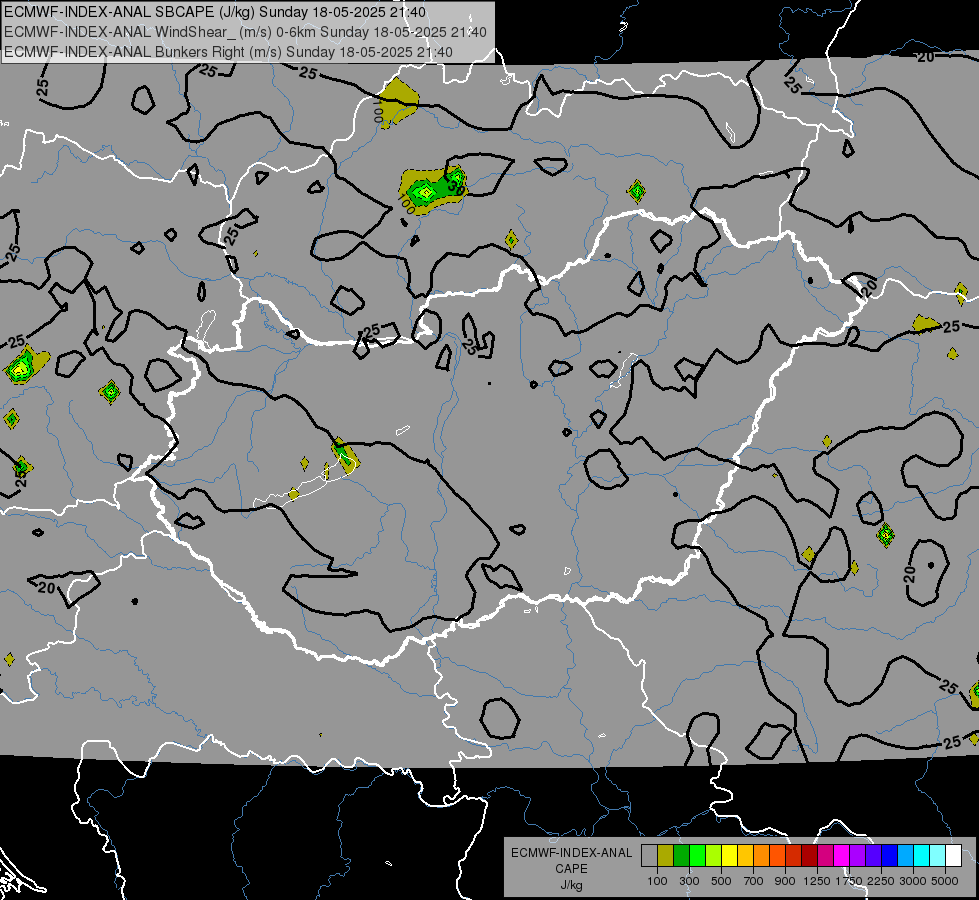Click the 2250 value under legend

click(x=880, y=881)
